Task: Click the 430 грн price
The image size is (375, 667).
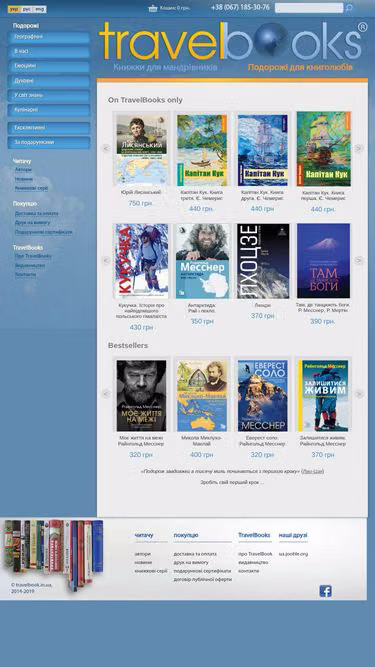Action: (x=141, y=328)
